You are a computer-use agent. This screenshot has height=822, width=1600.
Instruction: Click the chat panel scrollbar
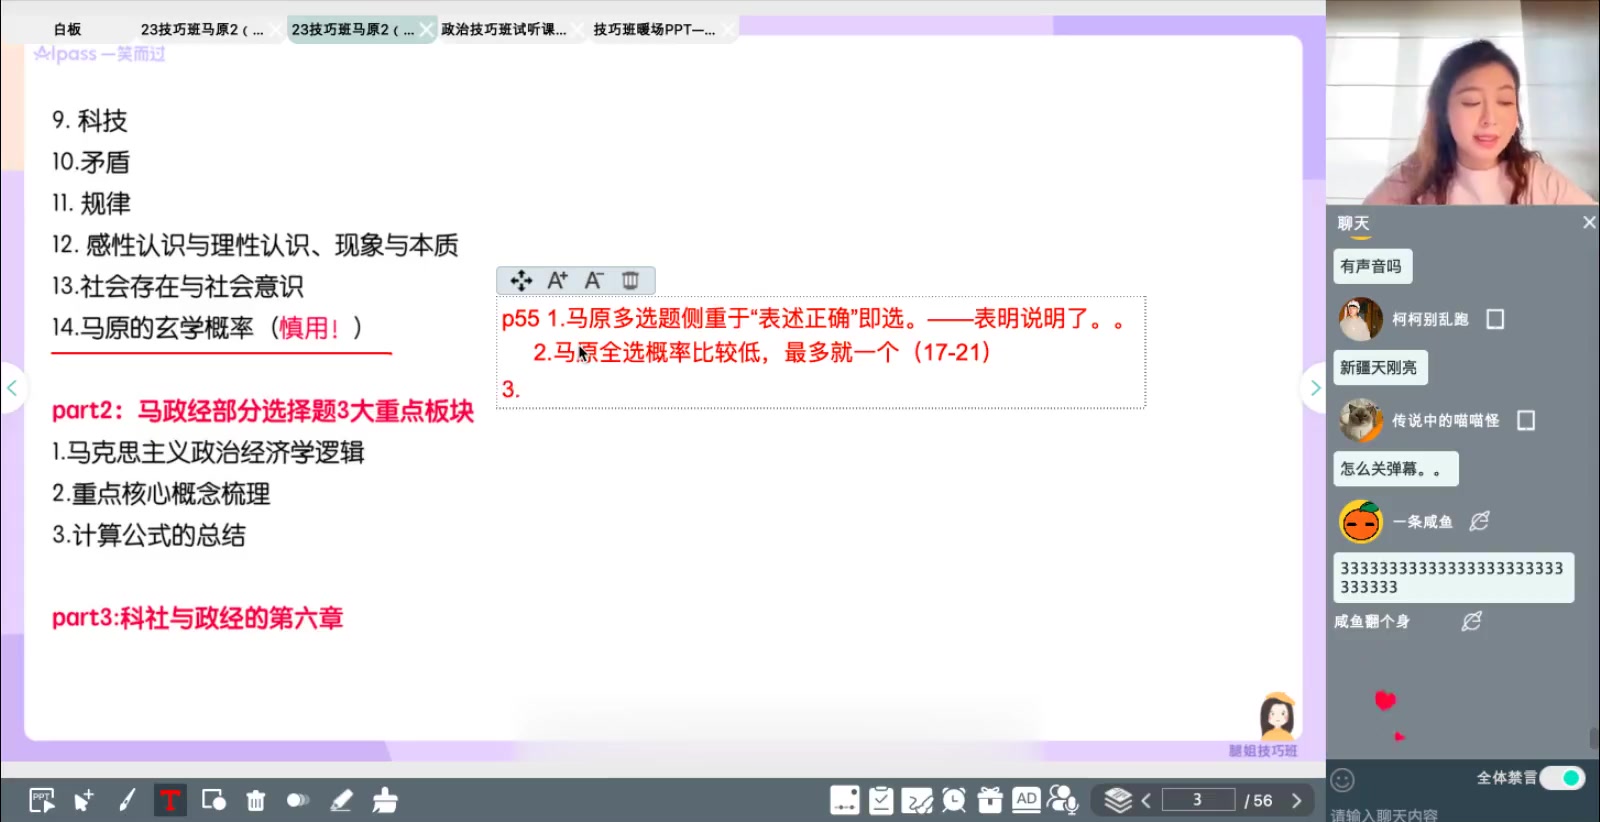pos(1593,739)
